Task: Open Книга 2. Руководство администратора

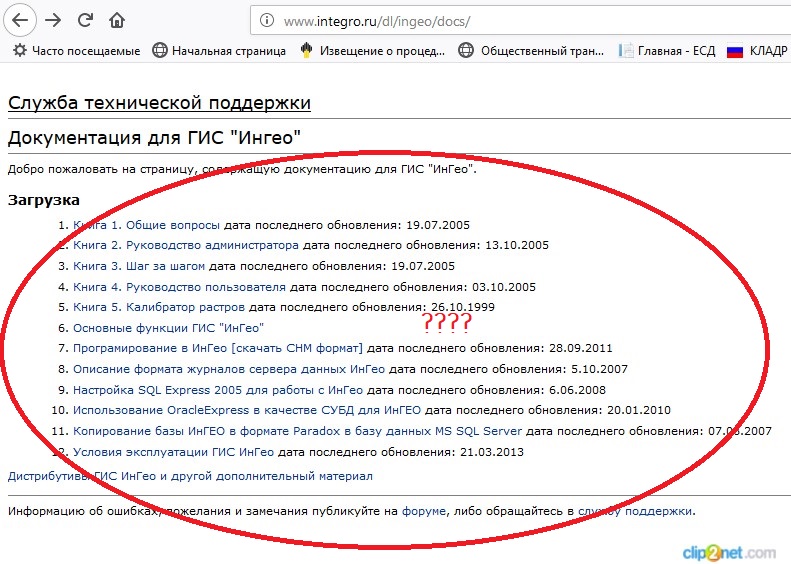Action: pos(186,245)
